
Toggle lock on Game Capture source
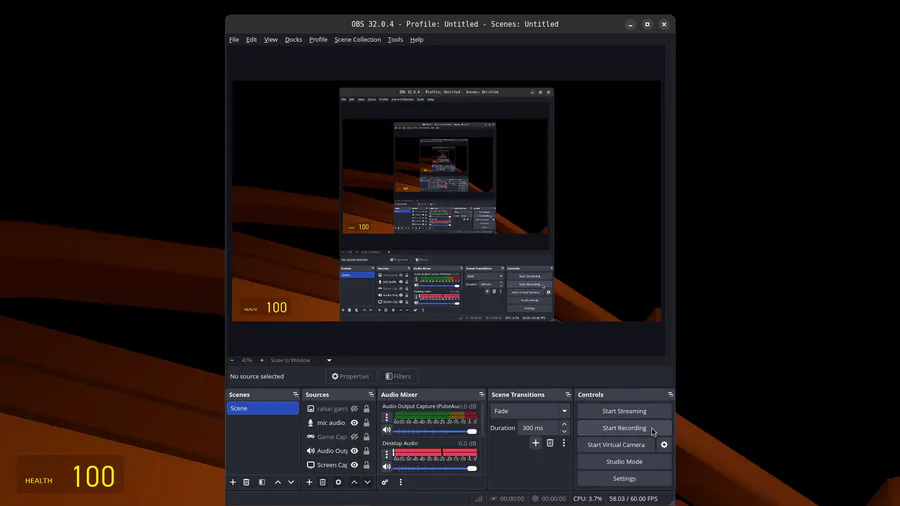[x=367, y=437]
